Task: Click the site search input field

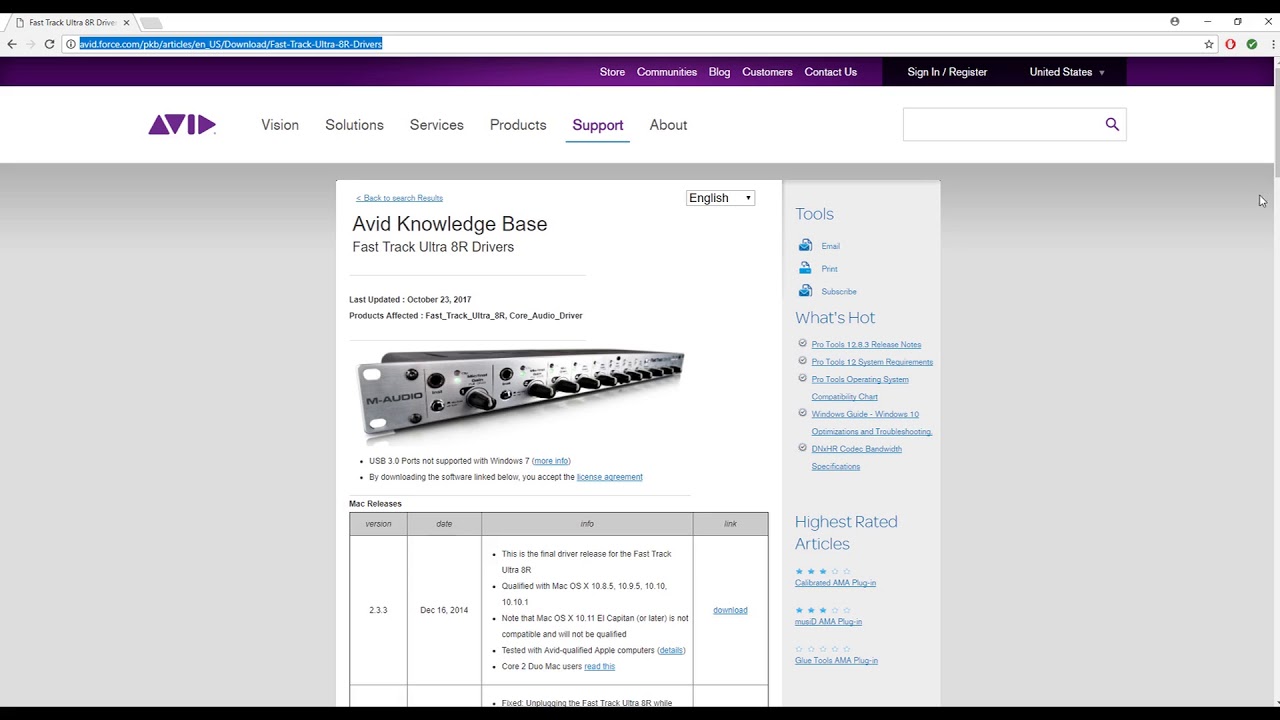Action: [1001, 124]
